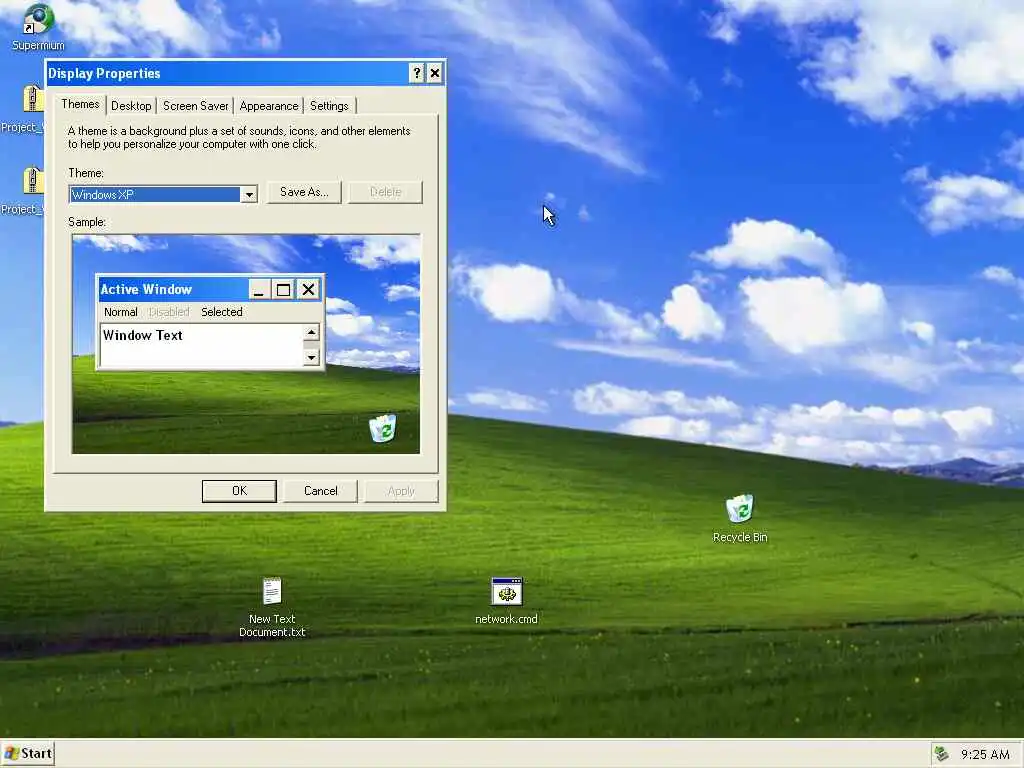Close the Display Properties dialog
Image resolution: width=1024 pixels, height=768 pixels.
click(x=435, y=73)
